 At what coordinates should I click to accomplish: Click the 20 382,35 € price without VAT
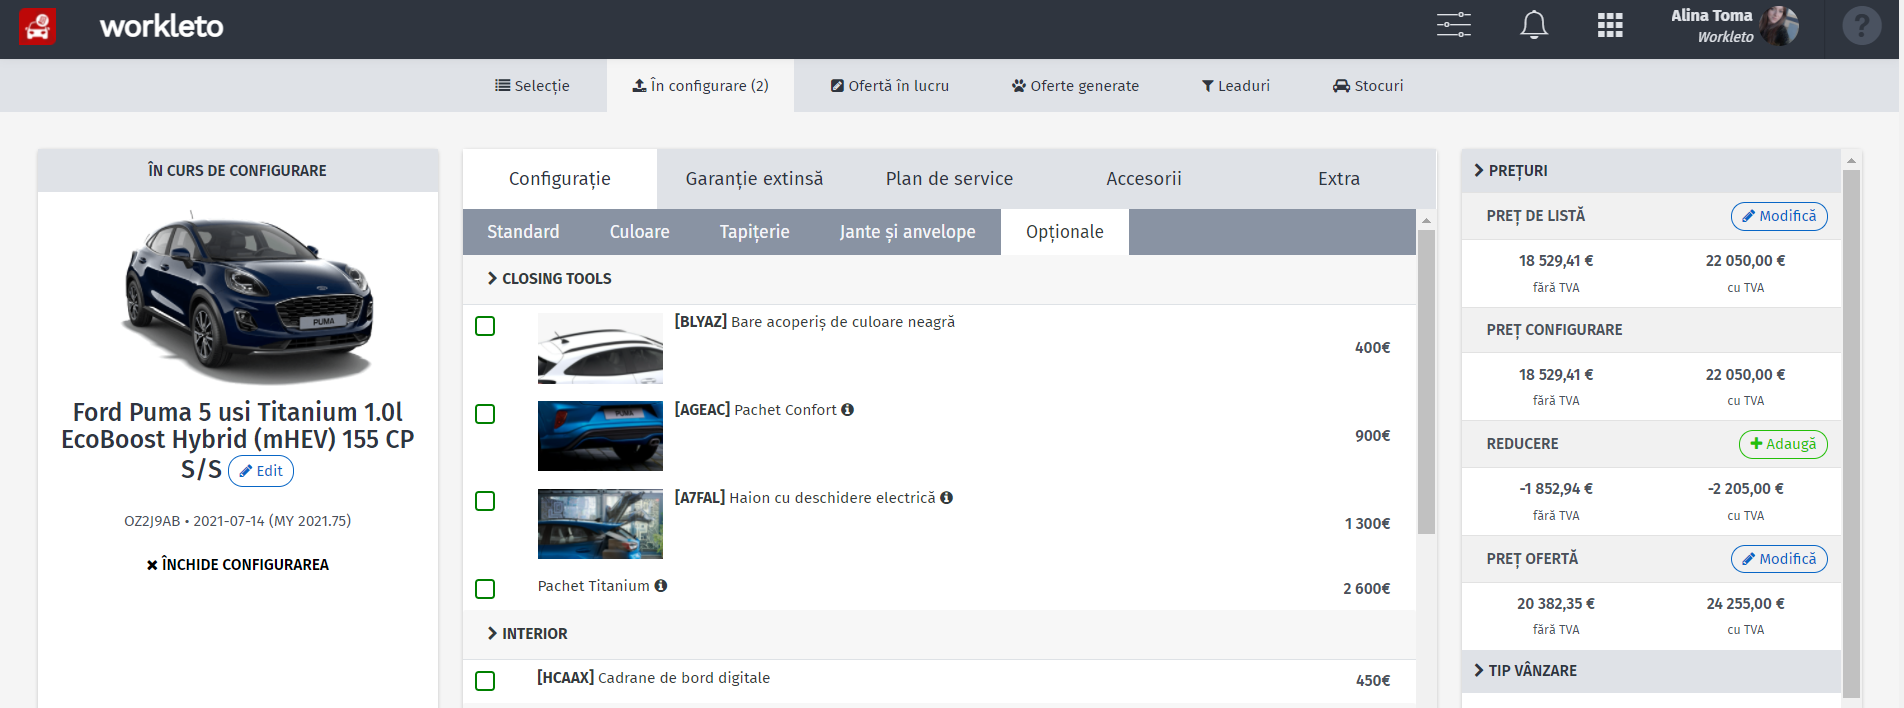coord(1556,604)
